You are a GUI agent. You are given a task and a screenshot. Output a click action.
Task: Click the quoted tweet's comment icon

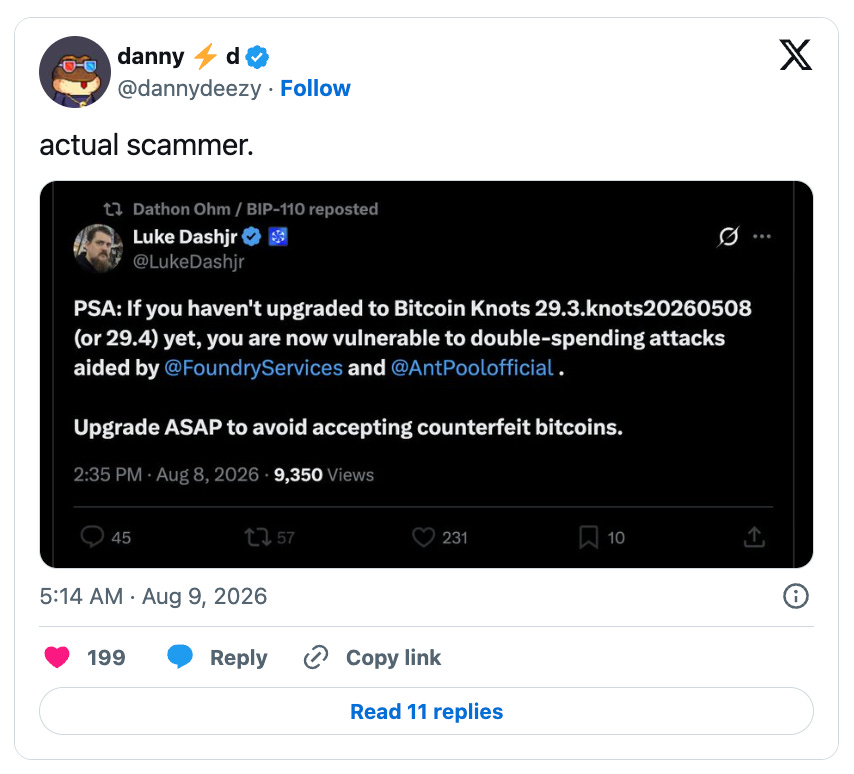[x=92, y=537]
